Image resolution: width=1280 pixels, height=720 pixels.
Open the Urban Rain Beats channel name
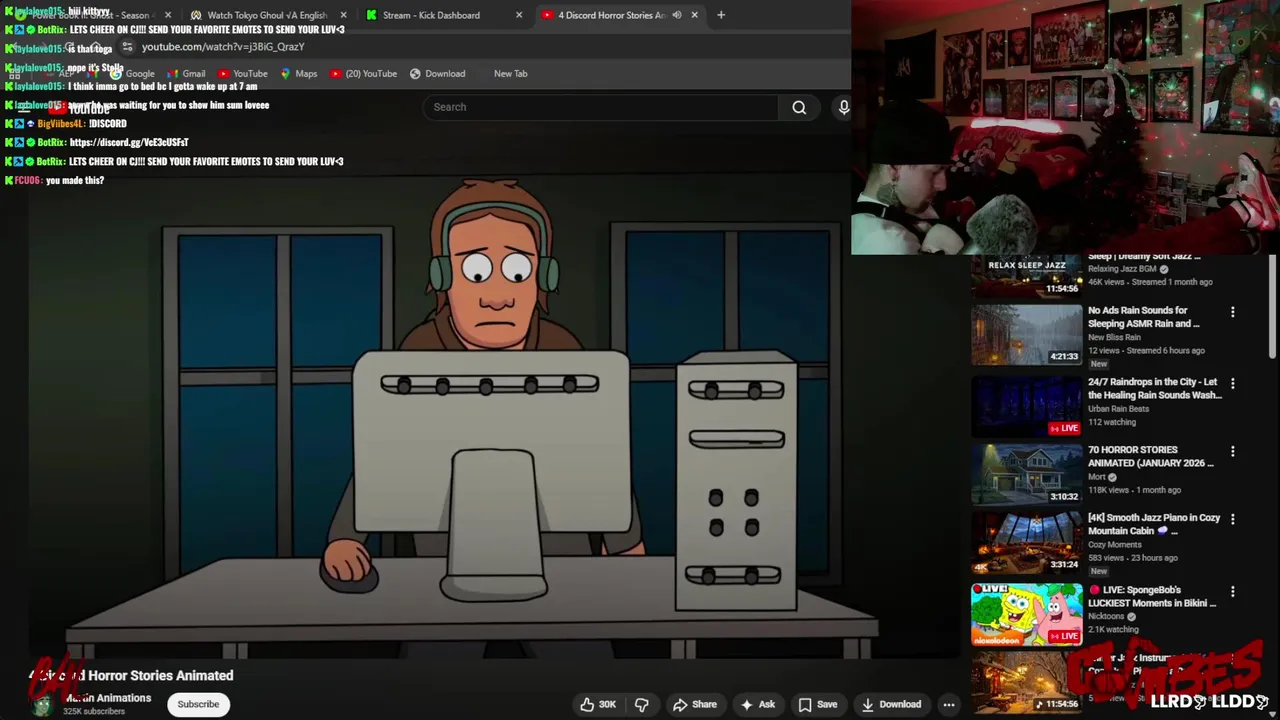point(1118,409)
